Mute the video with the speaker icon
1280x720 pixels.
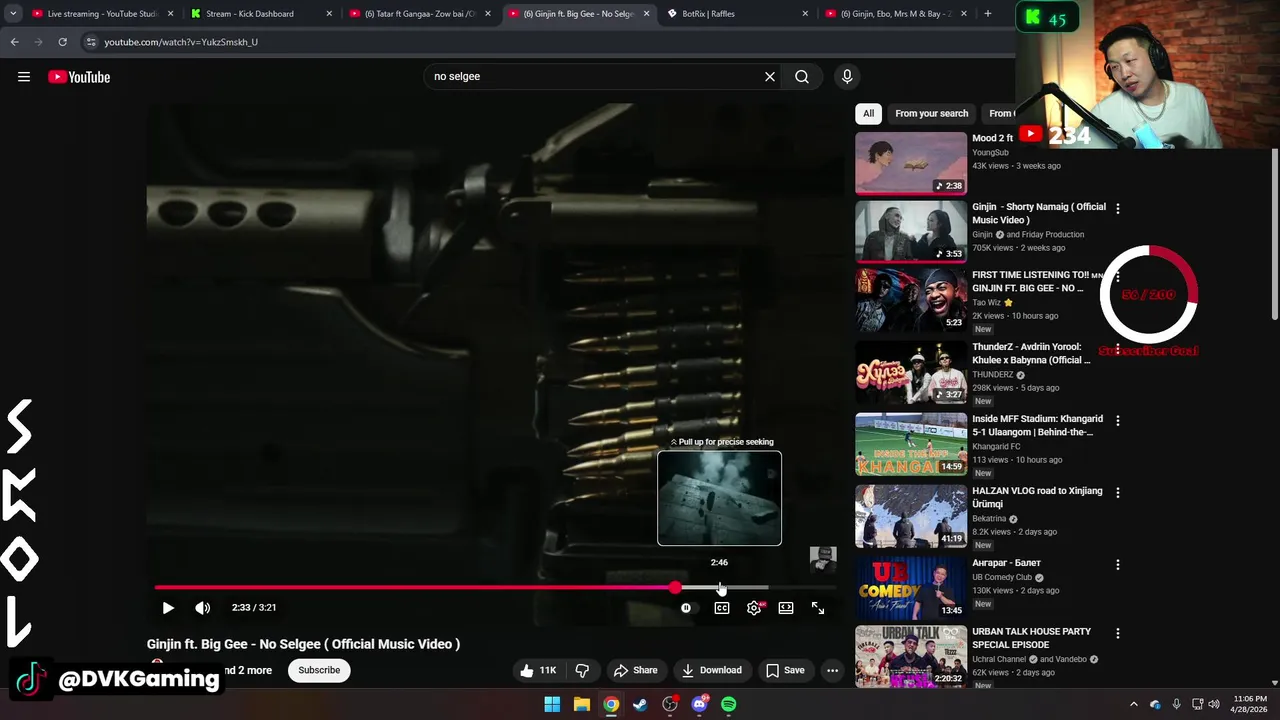click(x=202, y=607)
